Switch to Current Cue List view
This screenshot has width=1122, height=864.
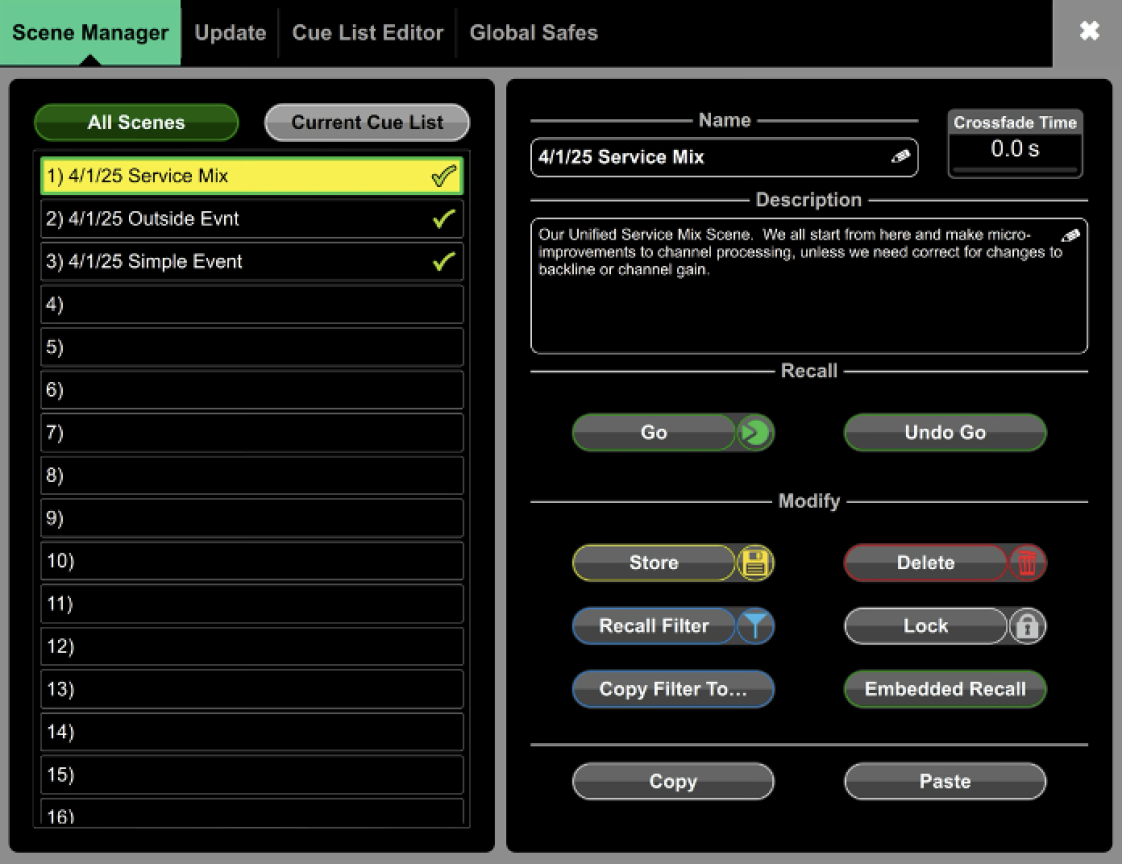click(x=367, y=123)
